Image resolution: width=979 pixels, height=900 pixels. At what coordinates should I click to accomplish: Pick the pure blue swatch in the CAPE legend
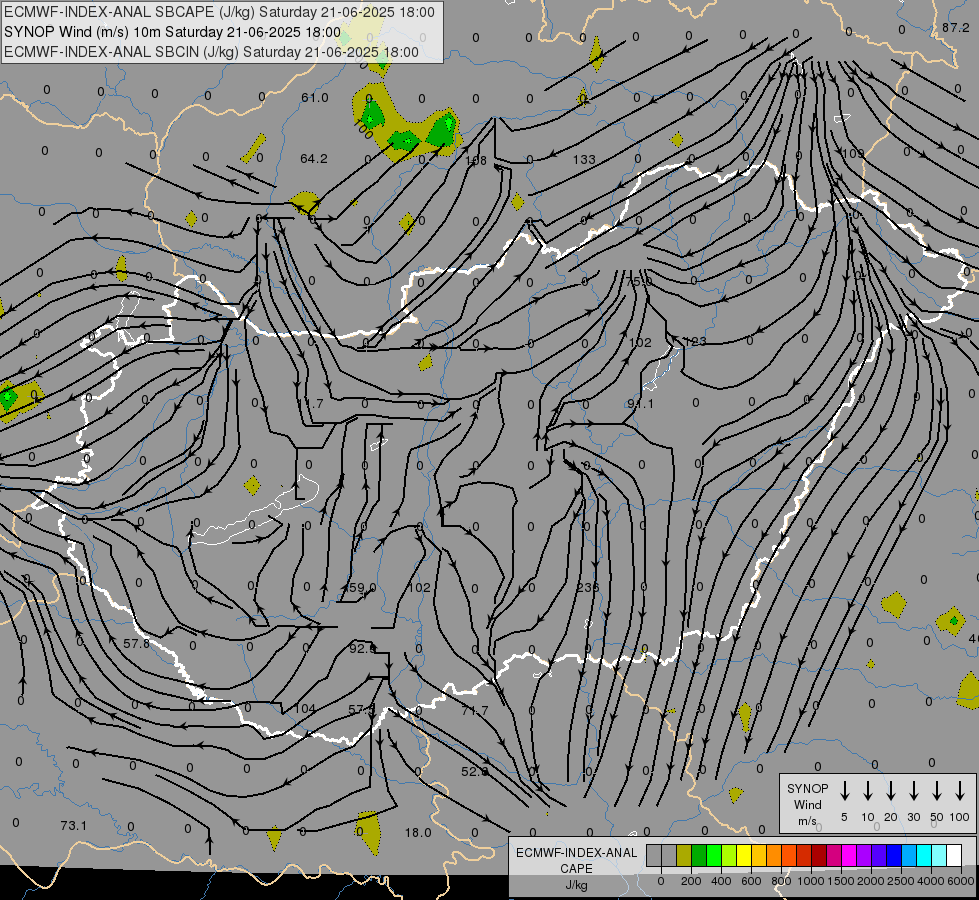[x=895, y=855]
